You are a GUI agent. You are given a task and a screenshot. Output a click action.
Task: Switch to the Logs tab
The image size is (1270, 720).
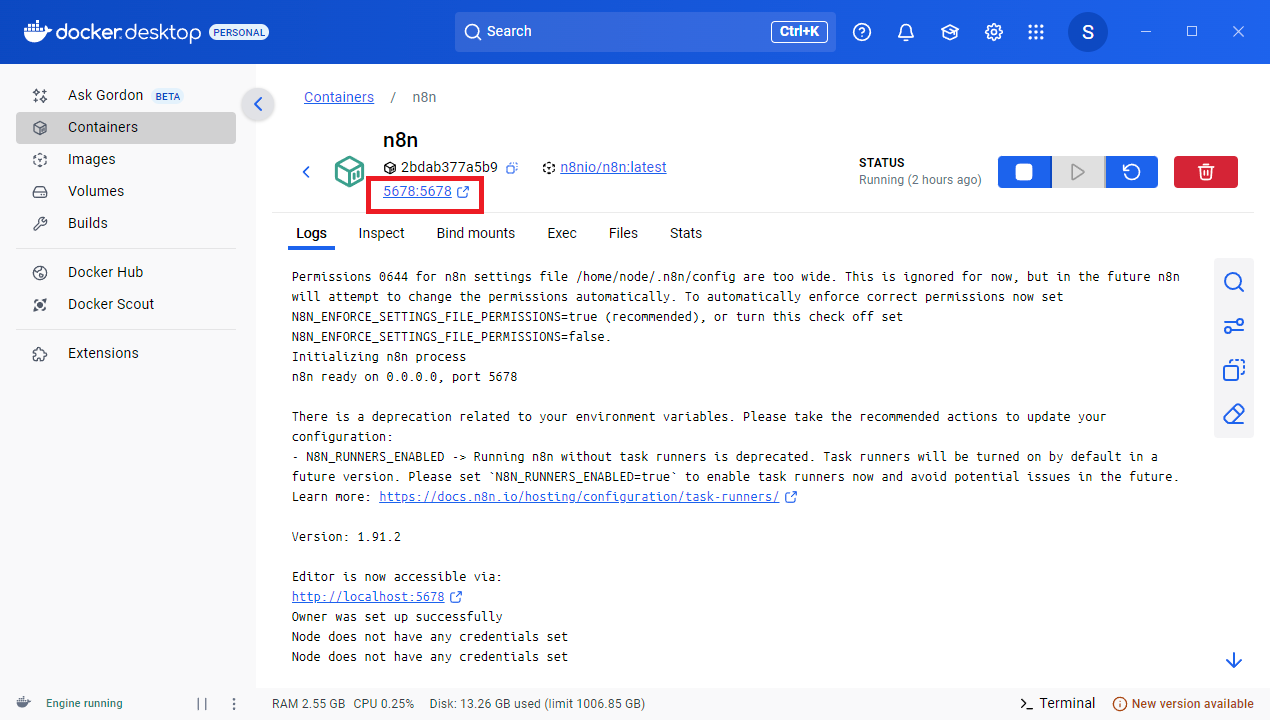coord(311,233)
